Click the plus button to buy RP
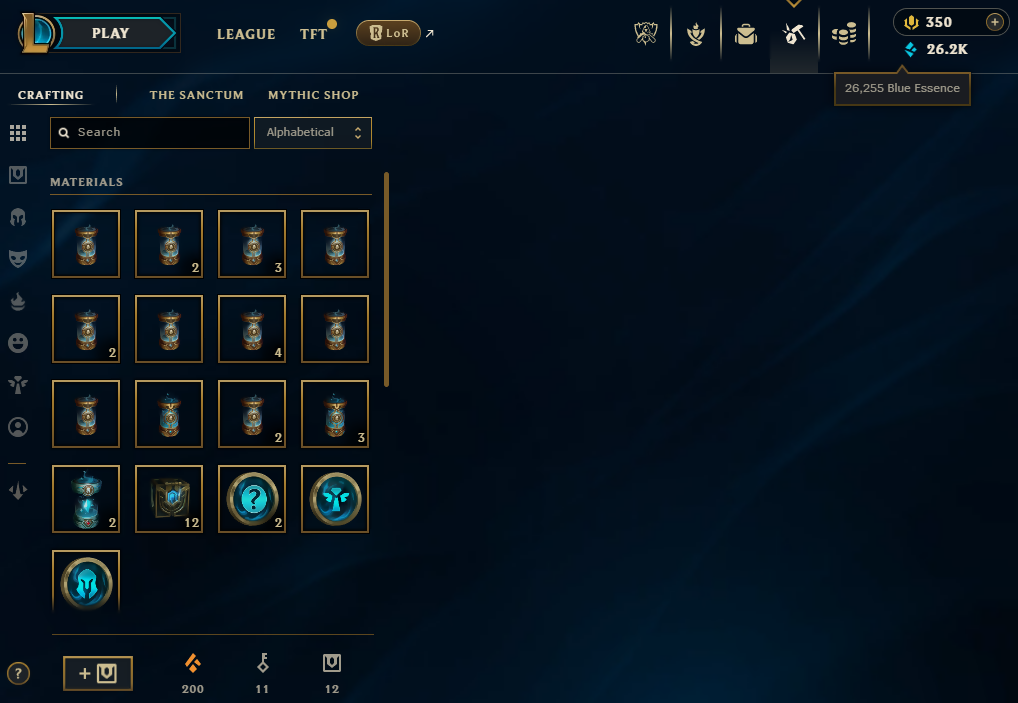The height and width of the screenshot is (703, 1018). click(x=995, y=22)
